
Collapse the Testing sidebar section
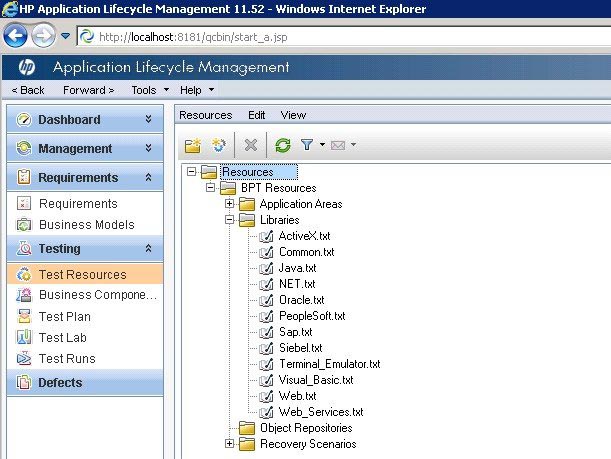85,249
